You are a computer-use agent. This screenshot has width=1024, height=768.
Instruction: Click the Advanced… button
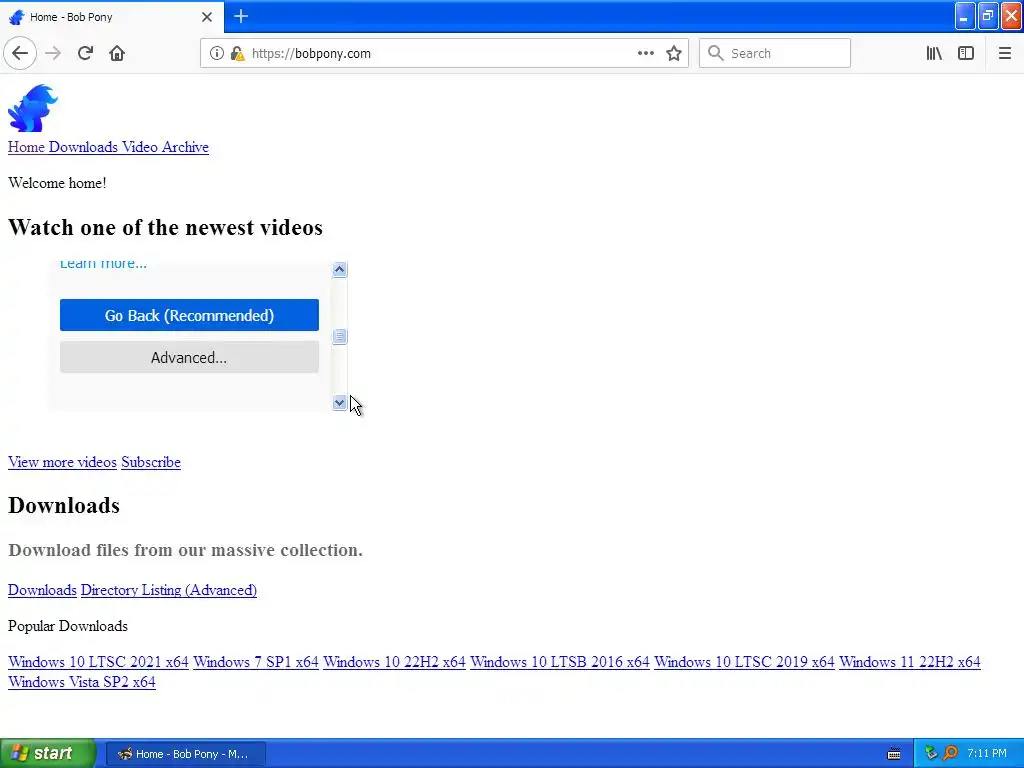pyautogui.click(x=189, y=357)
